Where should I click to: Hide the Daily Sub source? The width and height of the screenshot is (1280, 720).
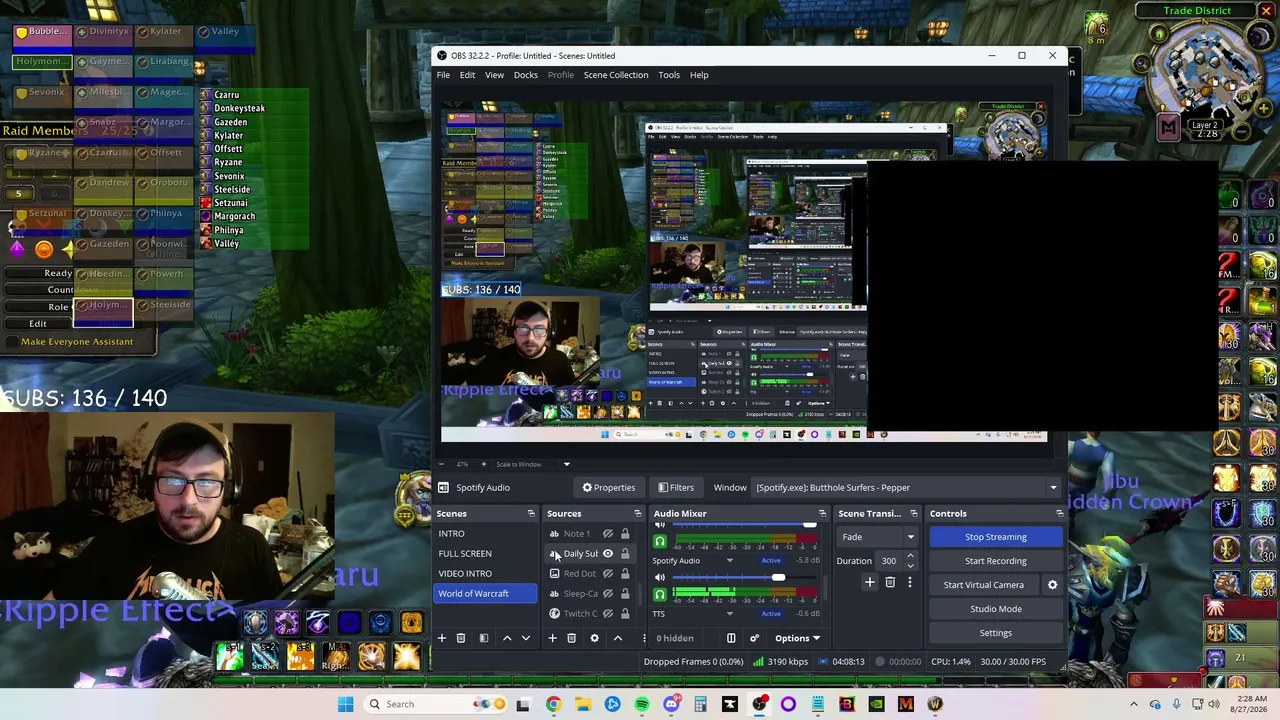pyautogui.click(x=607, y=554)
